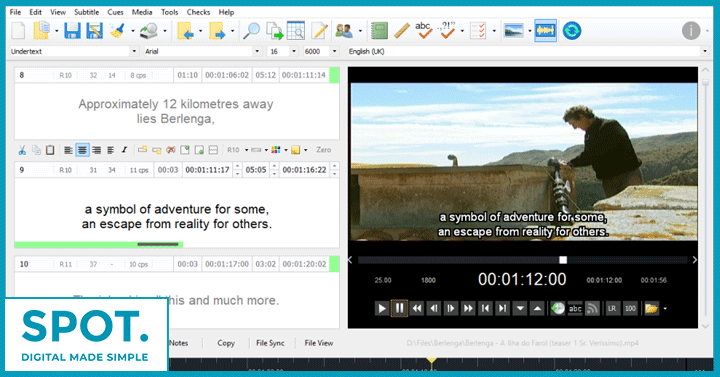
Task: Click the red X delete subtitle icon
Action: (171, 150)
